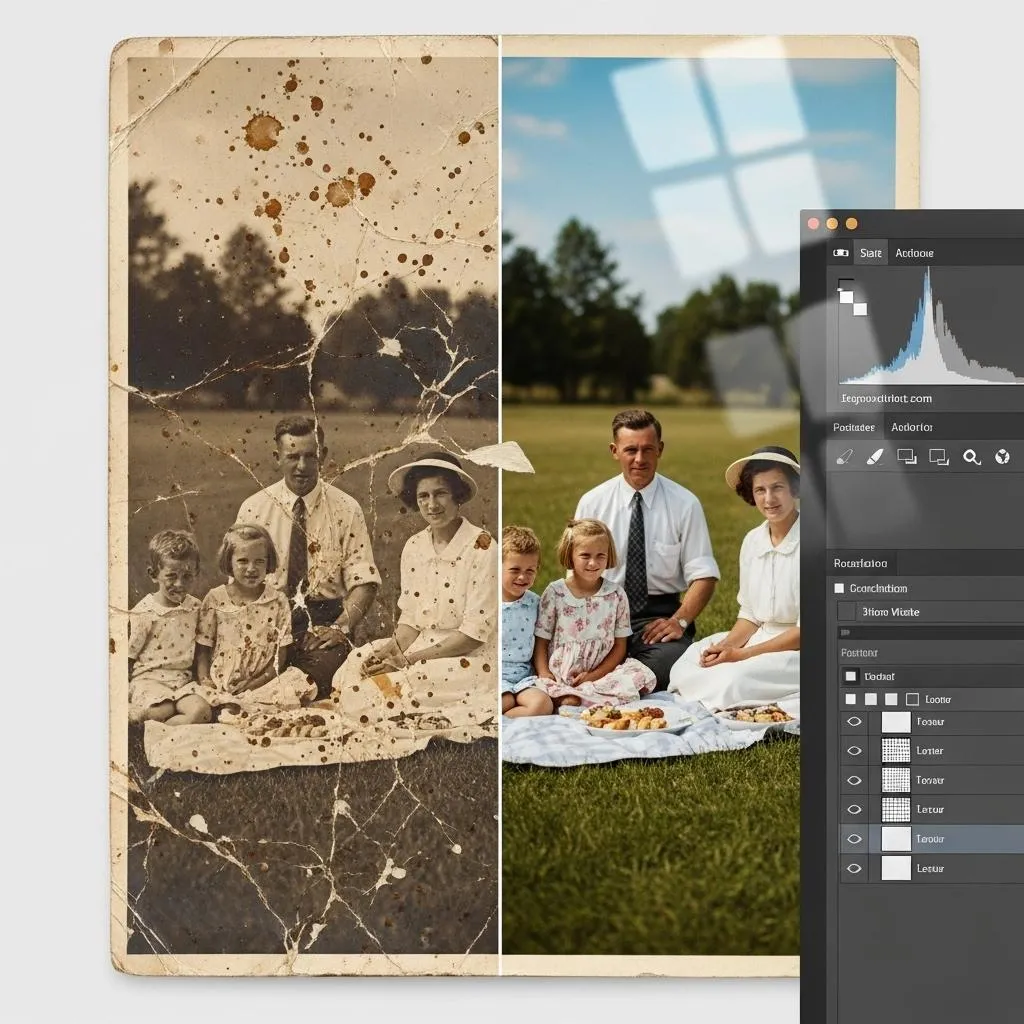This screenshot has height=1024, width=1024.
Task: Click the camera icon beside the histogram tabs
Action: [840, 253]
